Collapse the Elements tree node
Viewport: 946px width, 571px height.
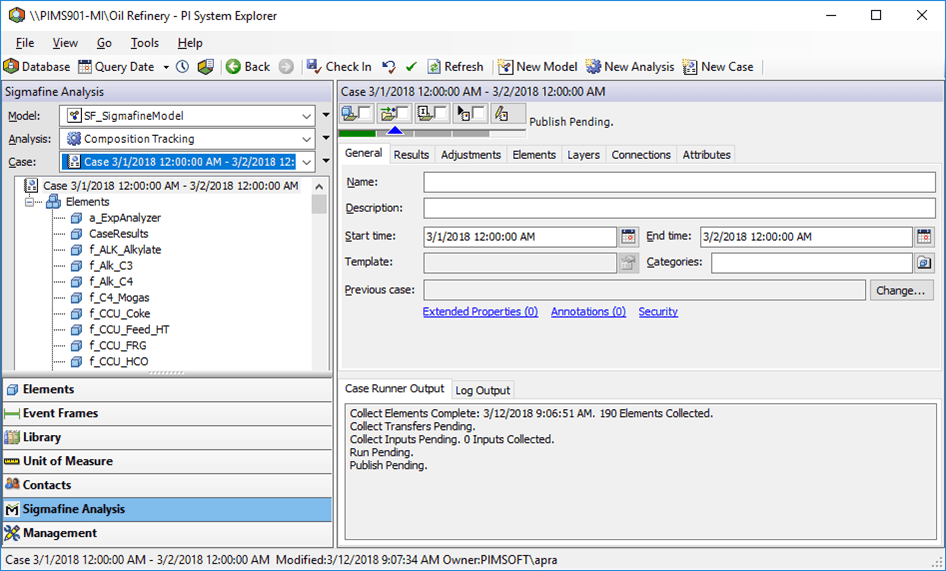(x=29, y=202)
